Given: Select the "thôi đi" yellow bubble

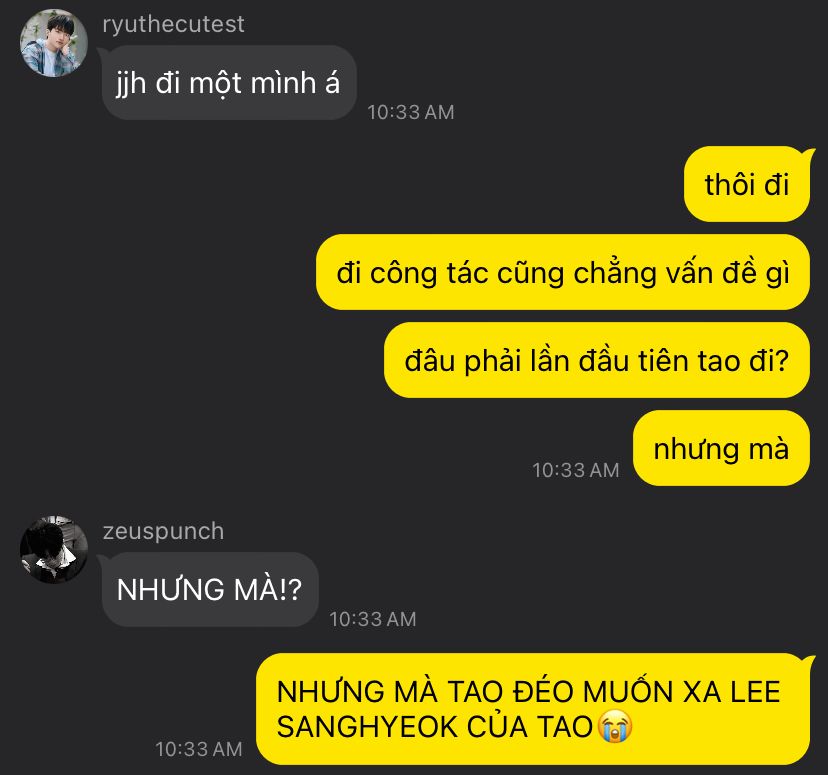Looking at the screenshot, I should click(747, 184).
